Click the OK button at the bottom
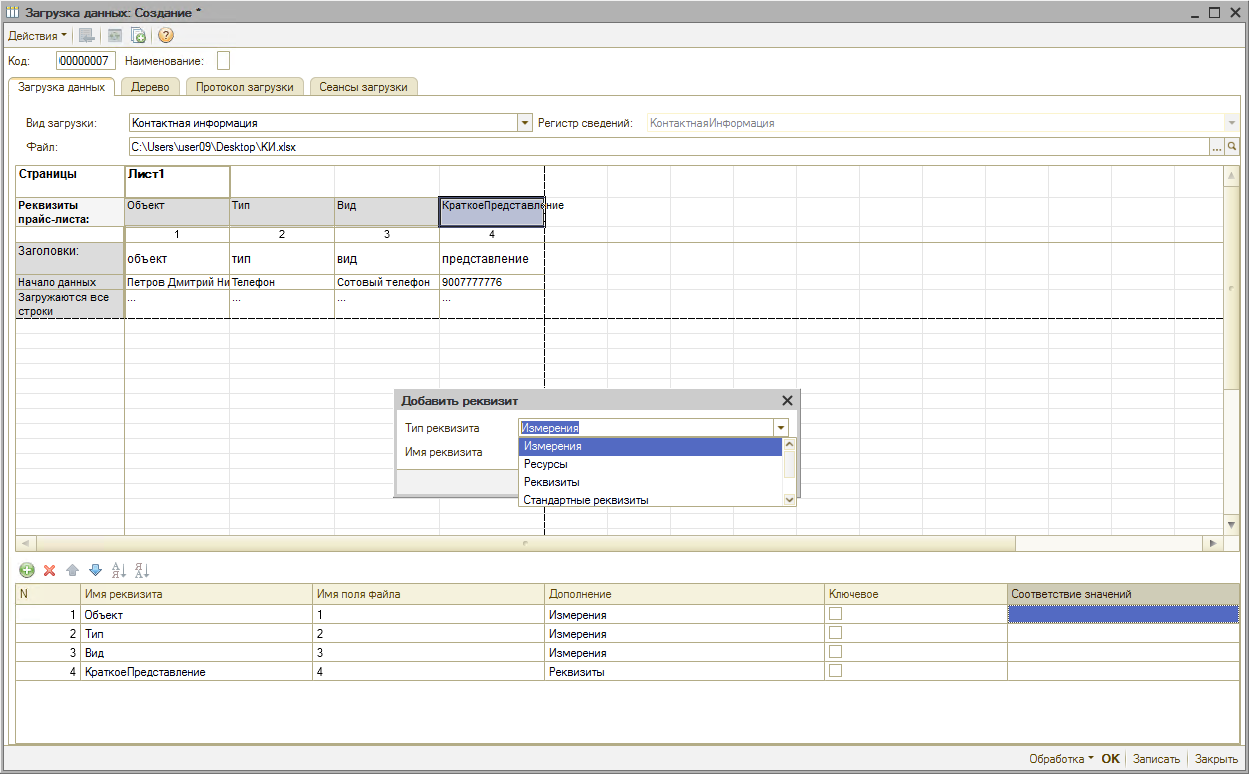Image resolution: width=1249 pixels, height=774 pixels. click(1110, 759)
